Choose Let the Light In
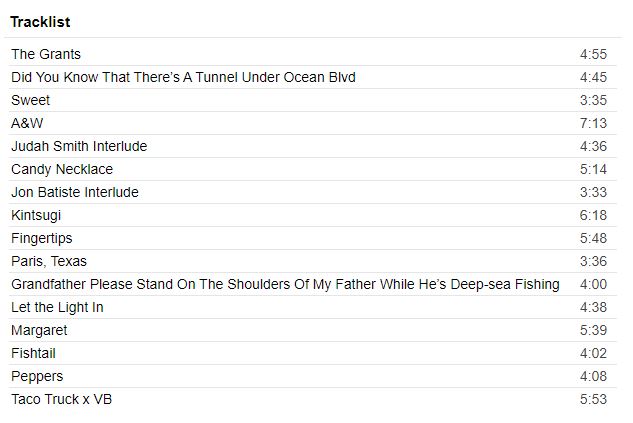The image size is (633, 423). click(x=57, y=307)
